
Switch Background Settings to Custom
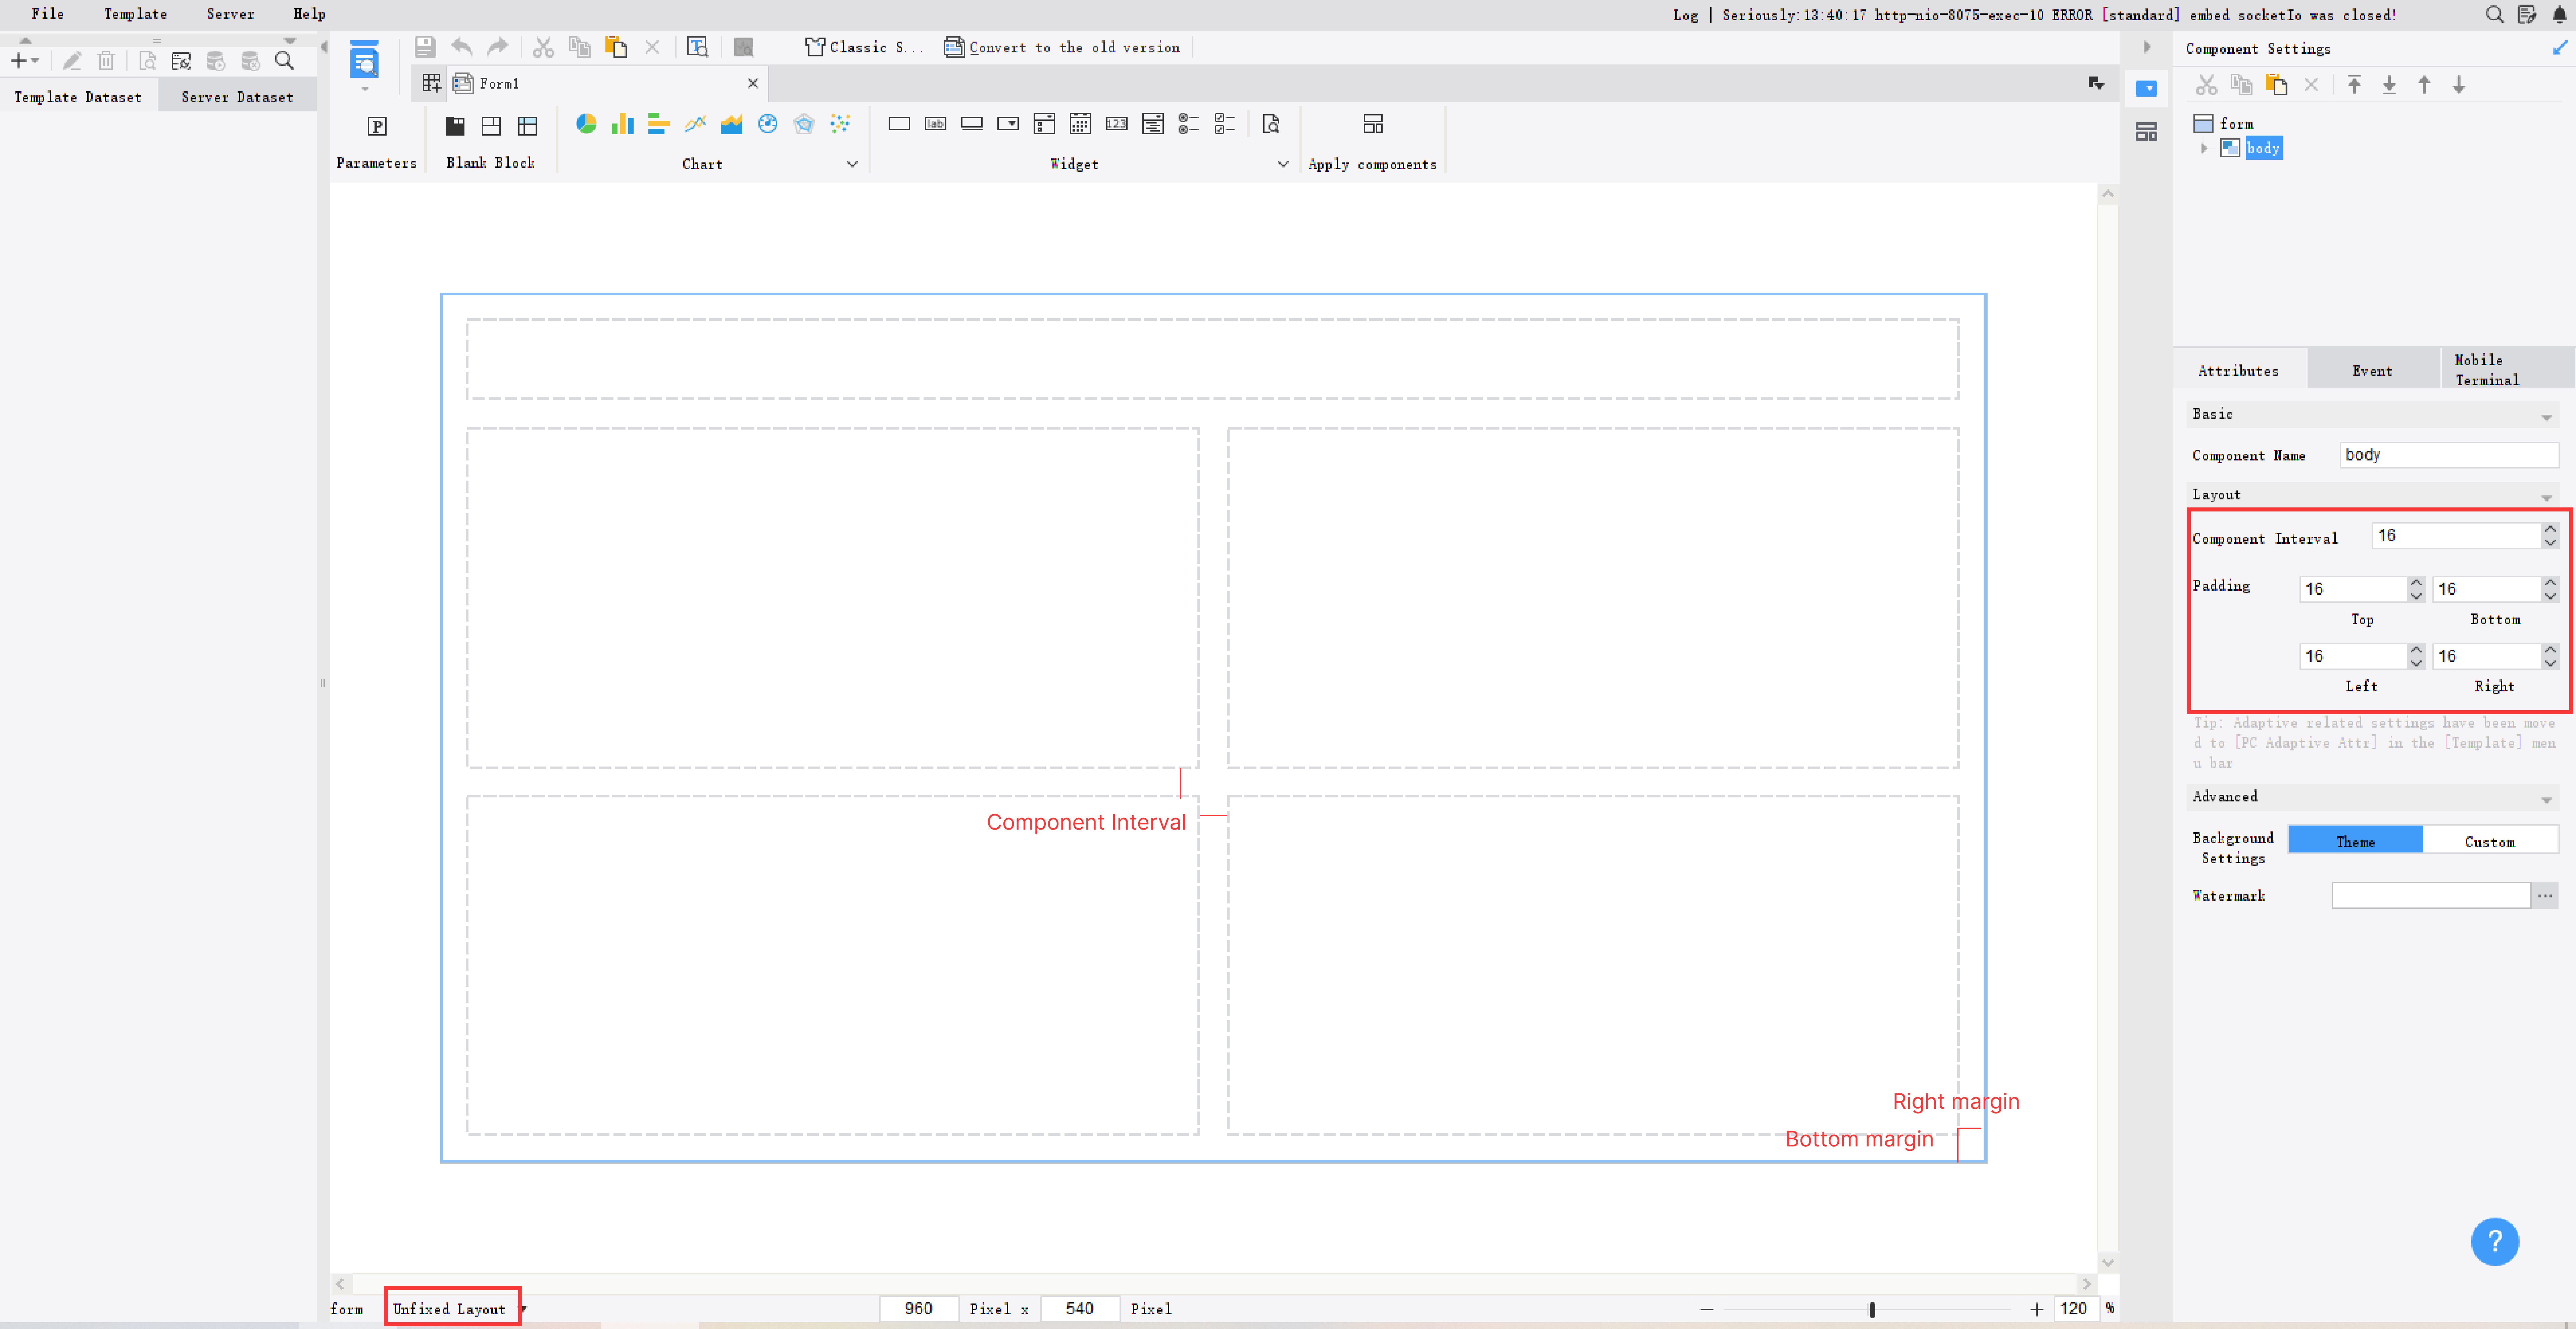click(x=2490, y=840)
